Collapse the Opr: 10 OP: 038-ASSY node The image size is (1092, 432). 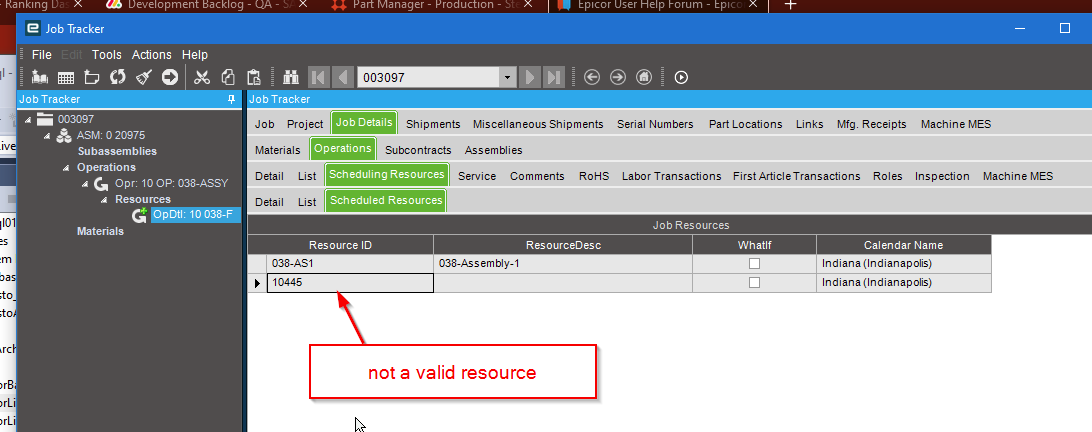coord(85,184)
